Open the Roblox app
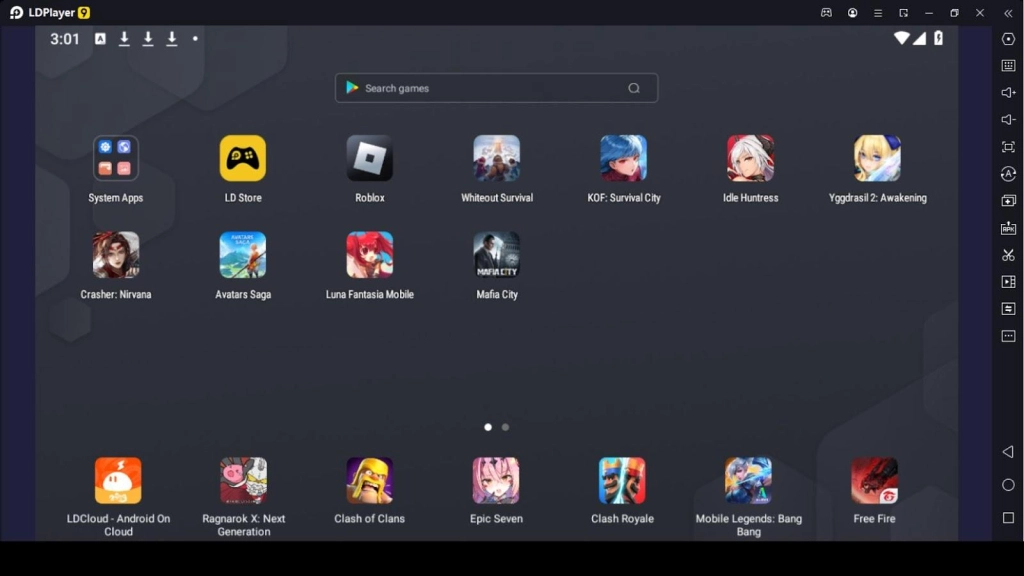The height and width of the screenshot is (576, 1024). pyautogui.click(x=369, y=158)
